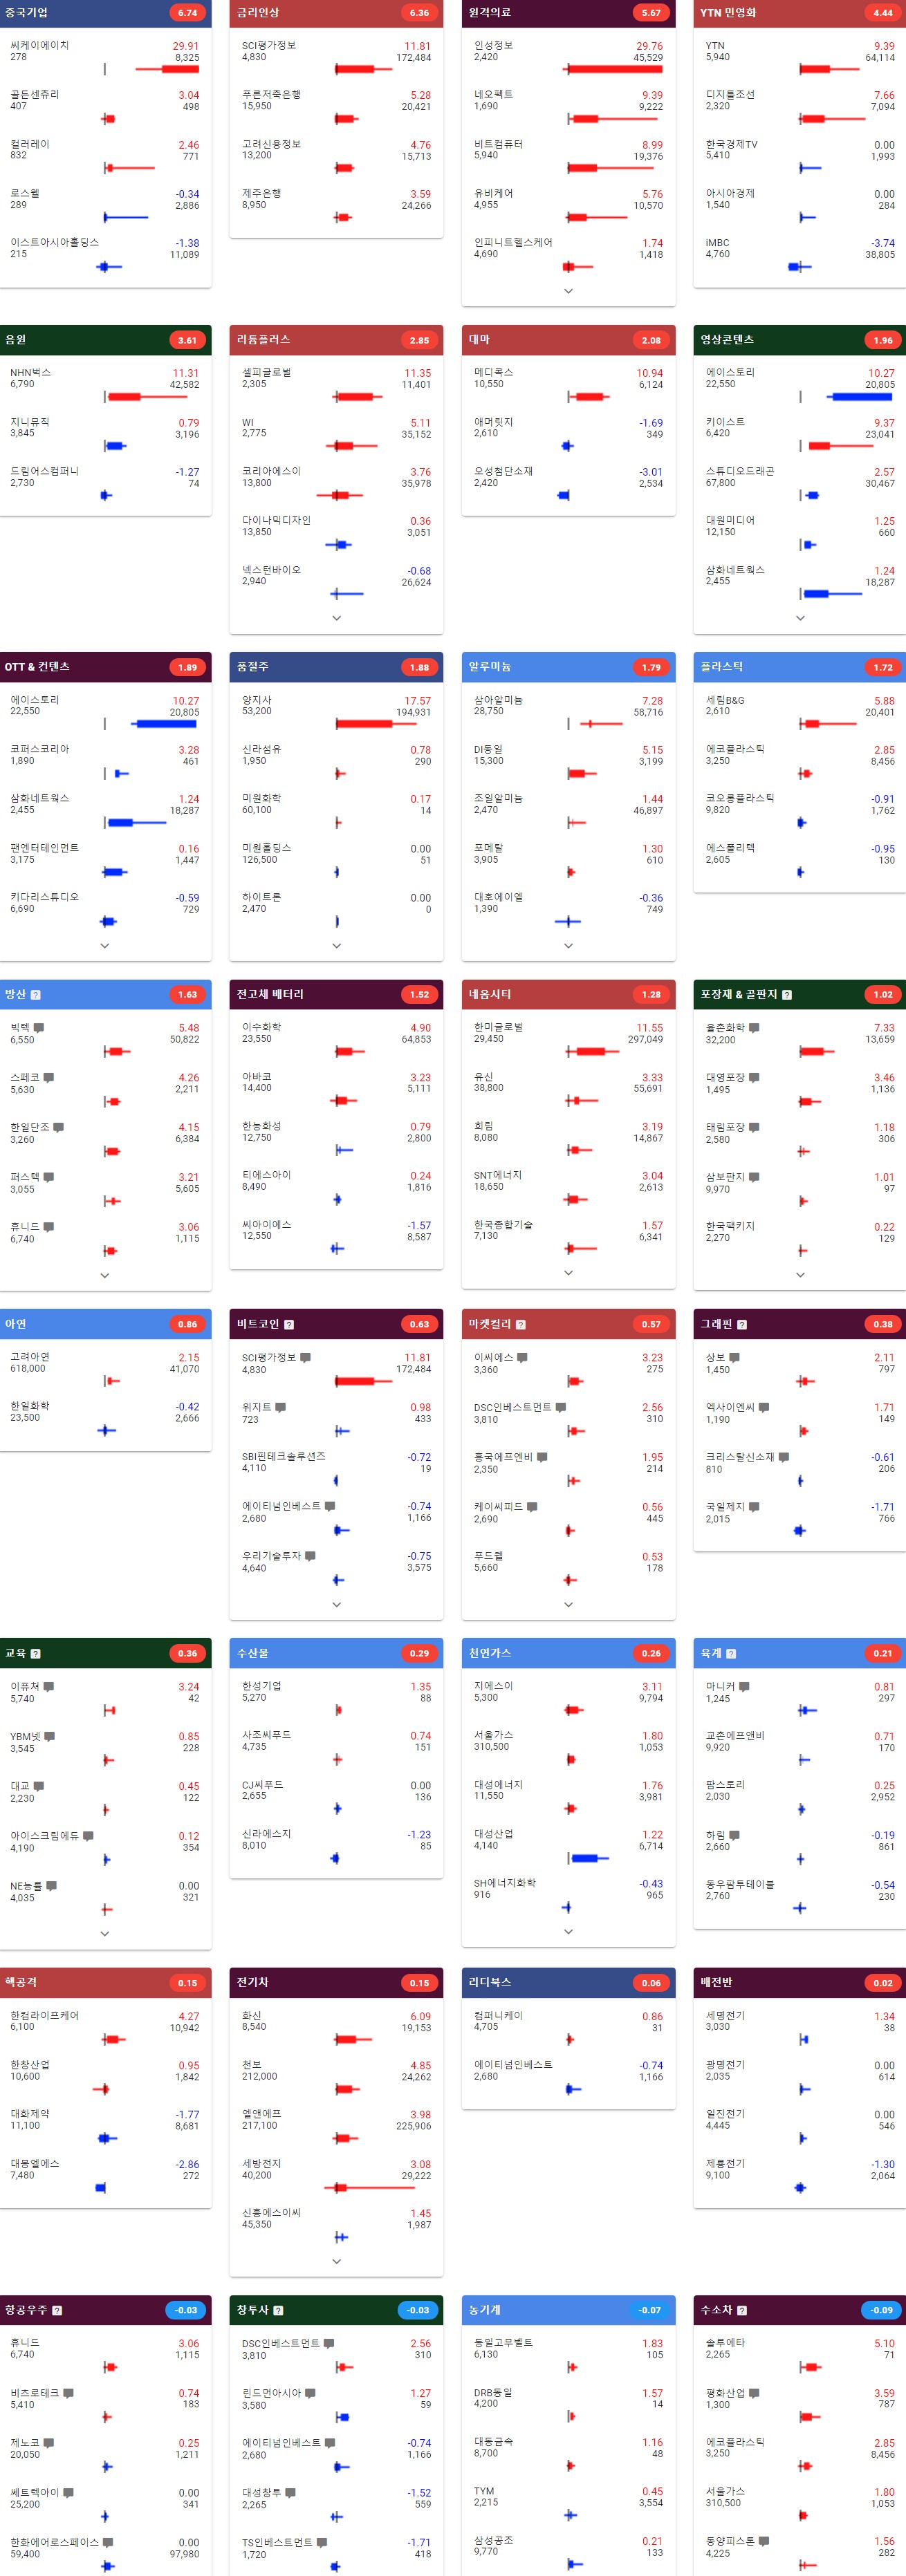
Task: Open the 씨케이에이치 stock row
Action: click(x=105, y=58)
